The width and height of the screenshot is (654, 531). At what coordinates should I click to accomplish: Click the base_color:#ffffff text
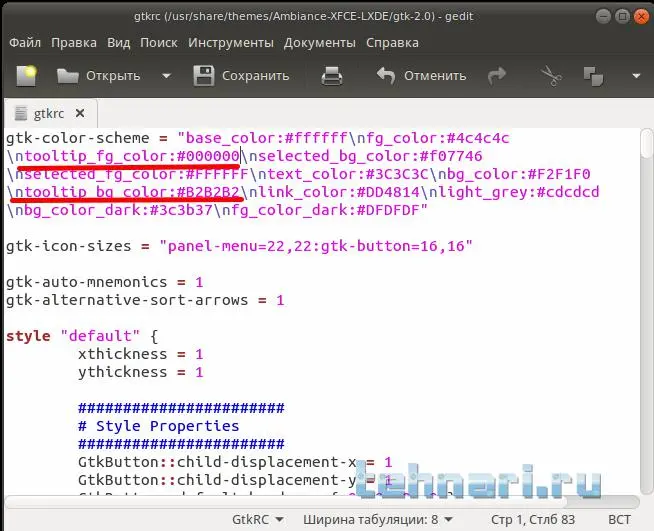click(x=267, y=138)
